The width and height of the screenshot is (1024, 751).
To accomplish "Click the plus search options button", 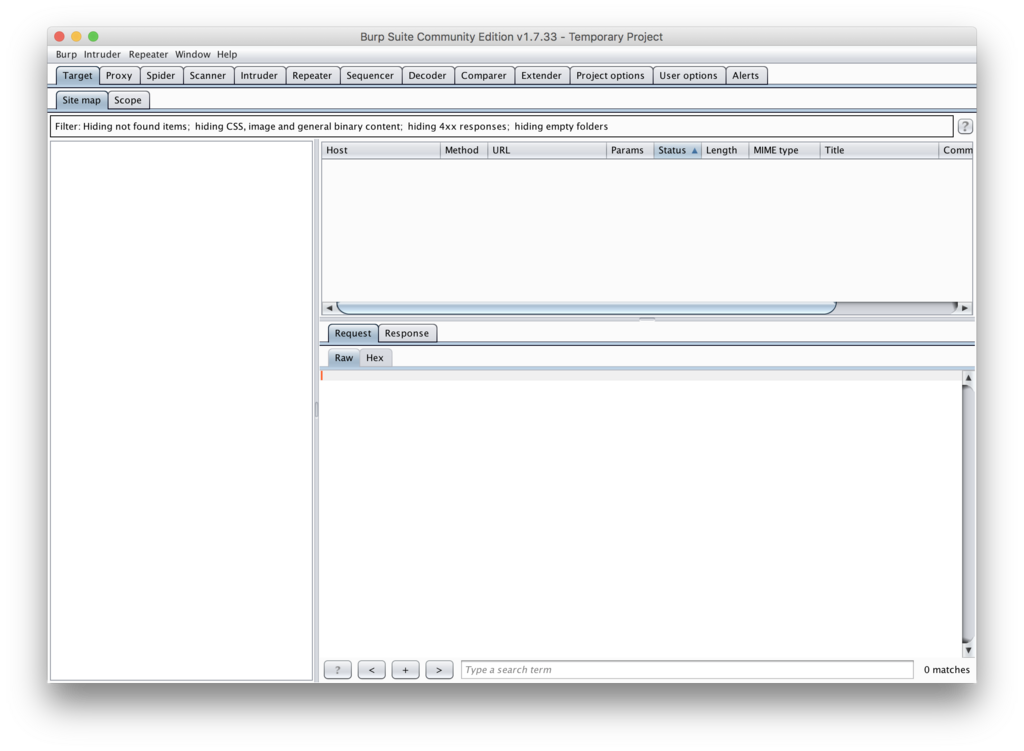I will (x=406, y=669).
